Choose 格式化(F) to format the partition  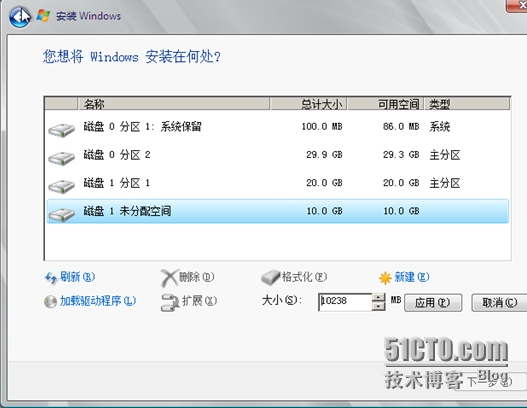coord(304,277)
